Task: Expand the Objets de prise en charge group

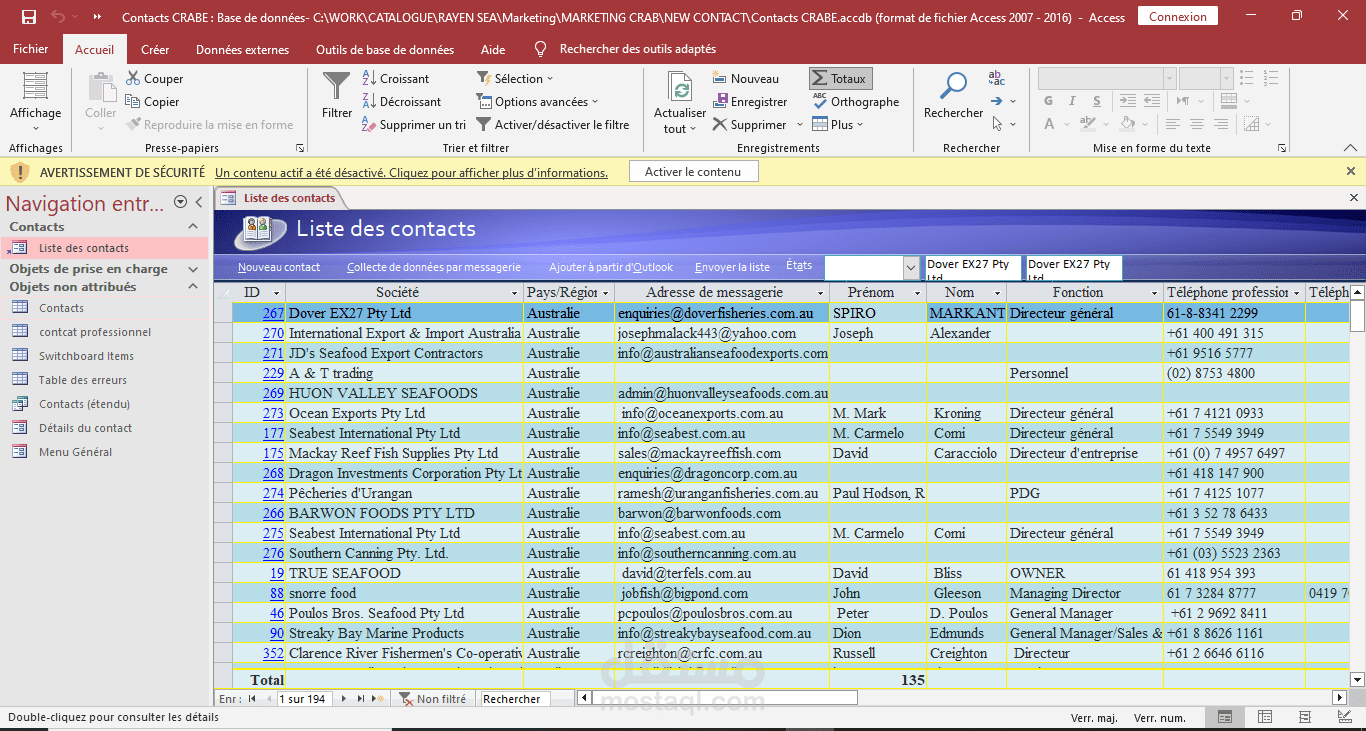Action: pyautogui.click(x=193, y=269)
